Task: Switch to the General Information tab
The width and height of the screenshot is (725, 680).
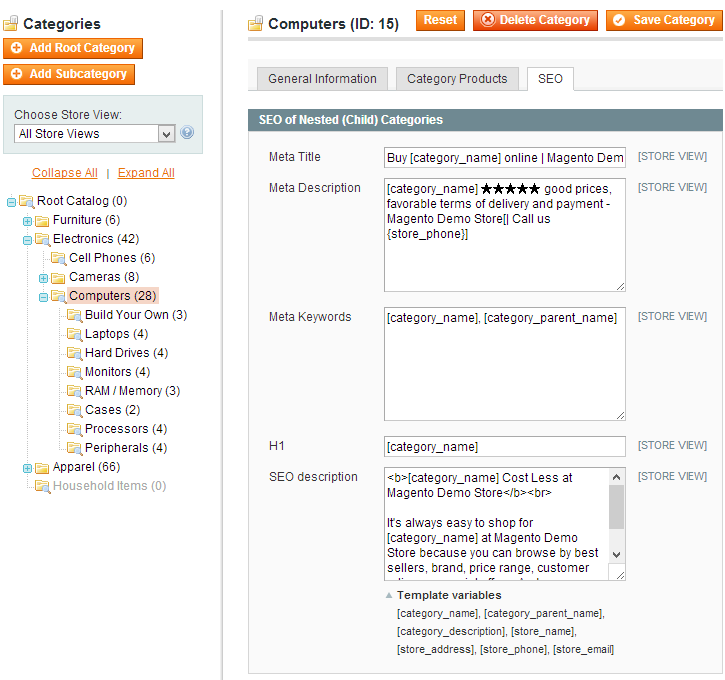Action: (322, 79)
